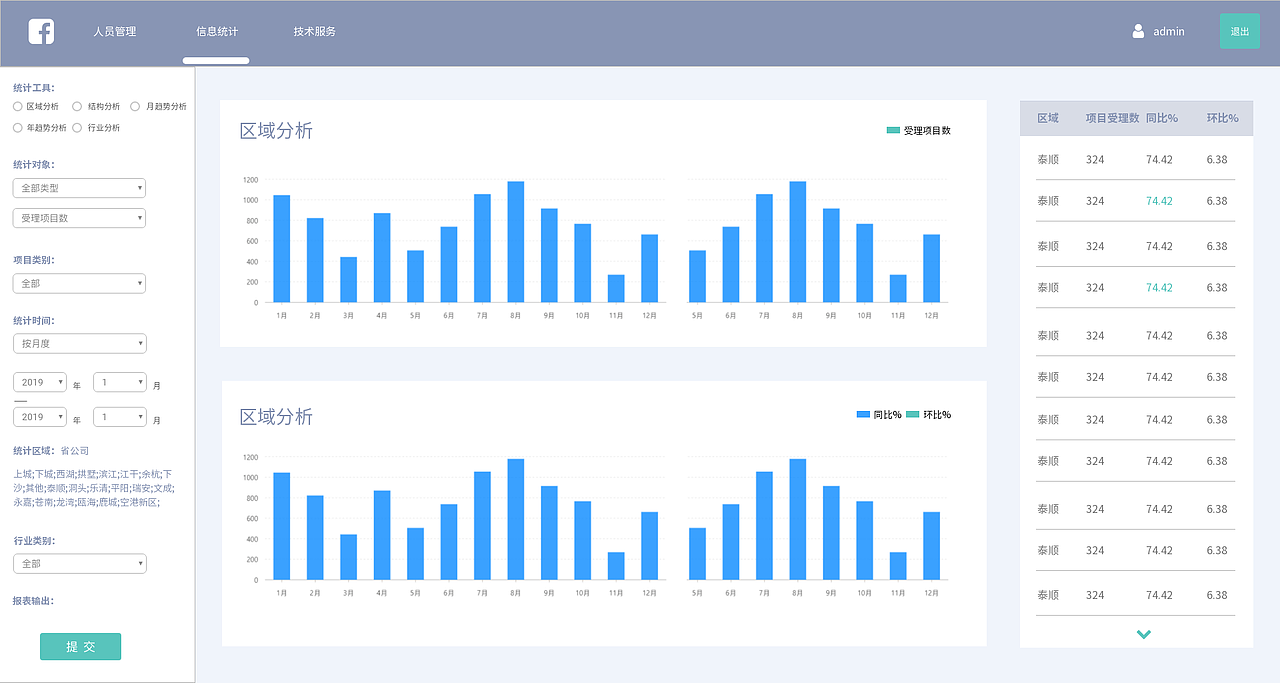Open the 全部类型 dropdown
Screen dimensions: 1280x683
(79, 188)
